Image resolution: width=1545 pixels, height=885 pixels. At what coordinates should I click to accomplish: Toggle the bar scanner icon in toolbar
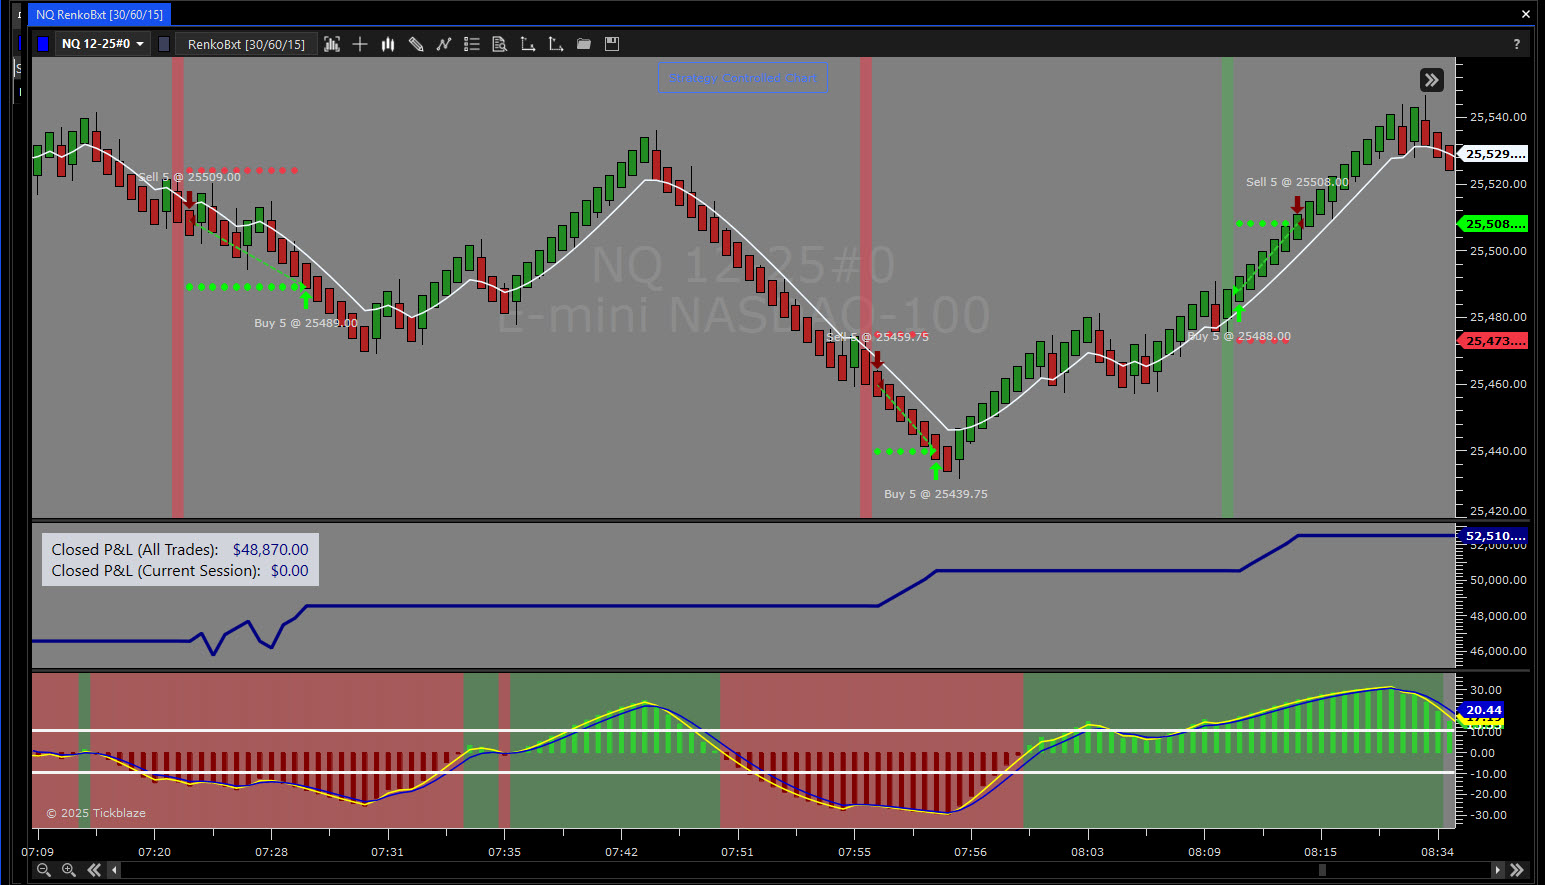coord(332,44)
